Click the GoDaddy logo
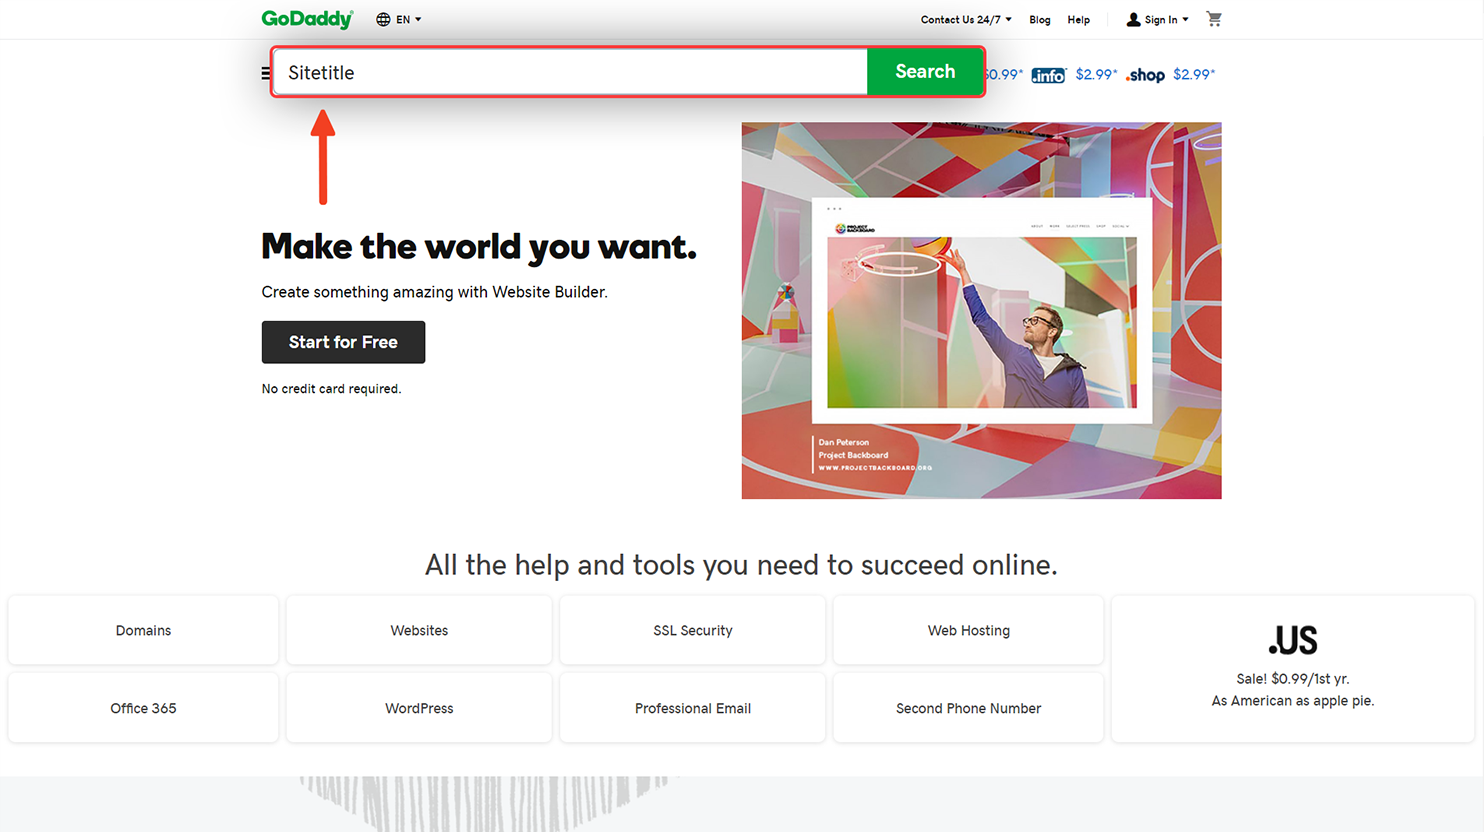The height and width of the screenshot is (832, 1484). click(x=307, y=19)
